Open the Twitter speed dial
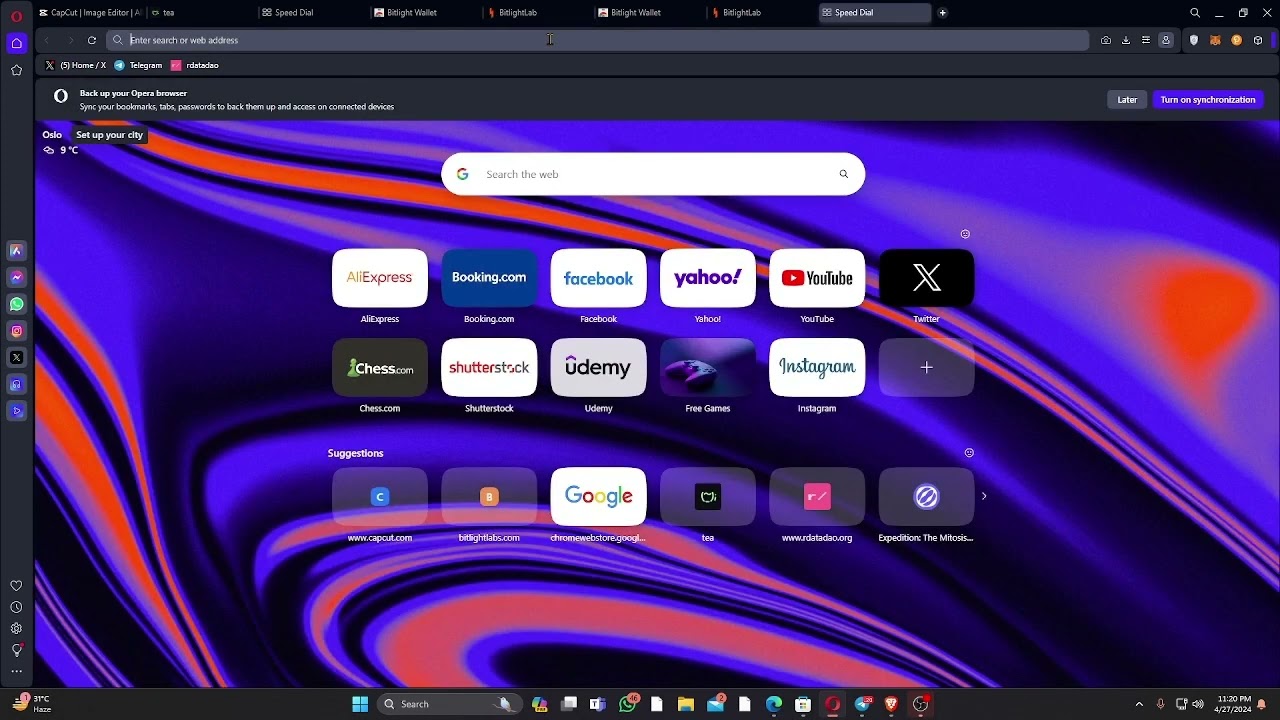The image size is (1280, 720). 926,278
